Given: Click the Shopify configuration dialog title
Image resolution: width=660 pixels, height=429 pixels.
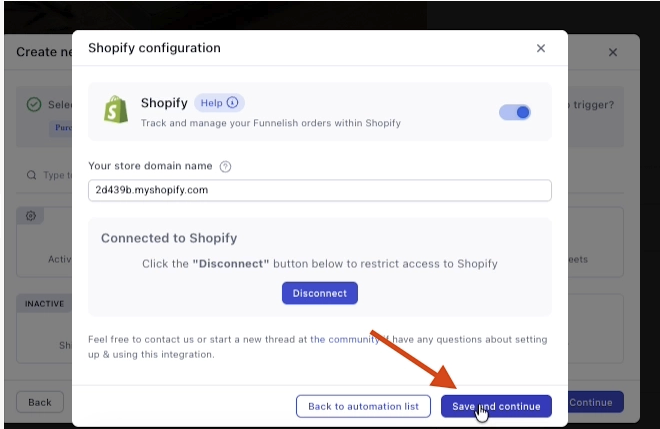Looking at the screenshot, I should pos(154,48).
